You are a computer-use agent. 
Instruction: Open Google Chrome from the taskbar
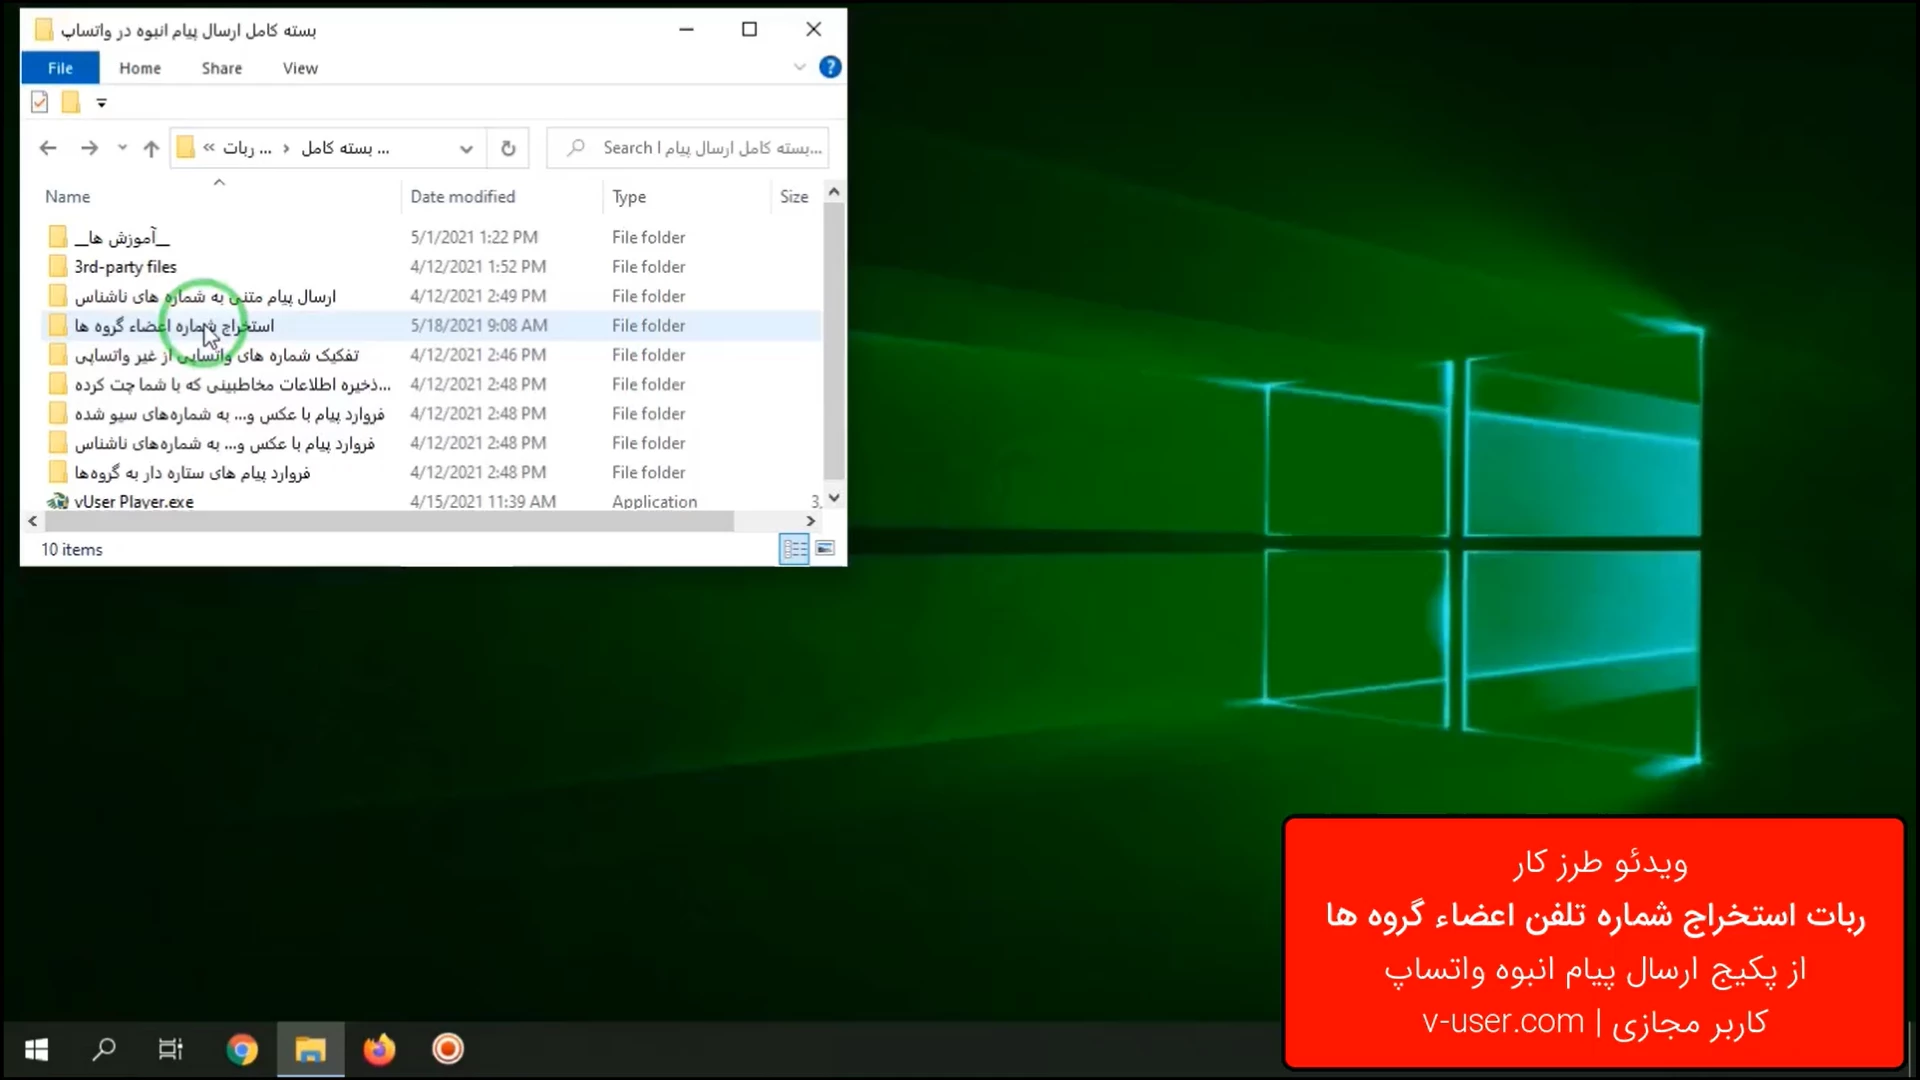click(242, 1049)
